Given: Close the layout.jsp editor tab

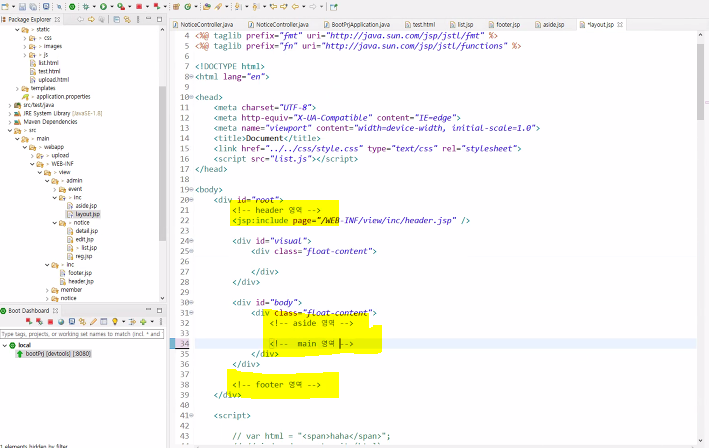Looking at the screenshot, I should [x=620, y=24].
